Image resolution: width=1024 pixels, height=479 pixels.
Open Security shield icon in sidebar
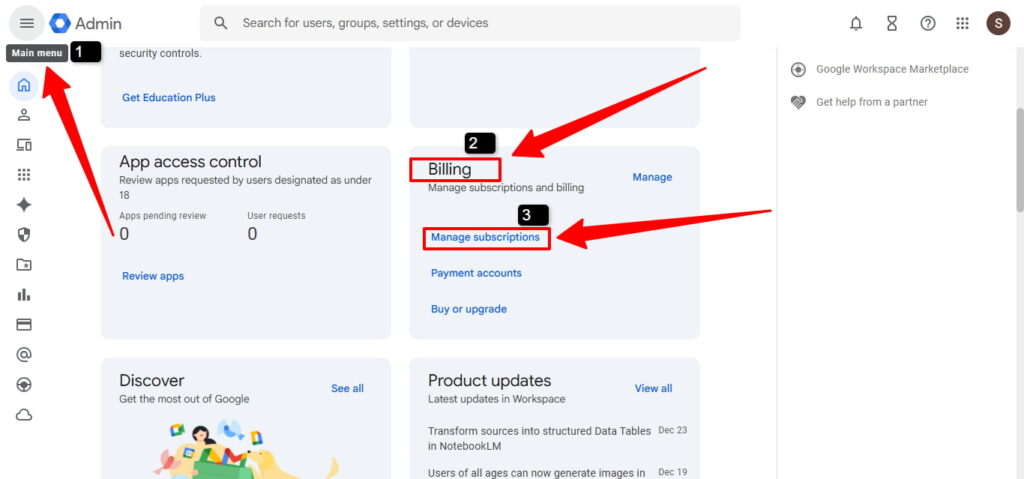[24, 235]
